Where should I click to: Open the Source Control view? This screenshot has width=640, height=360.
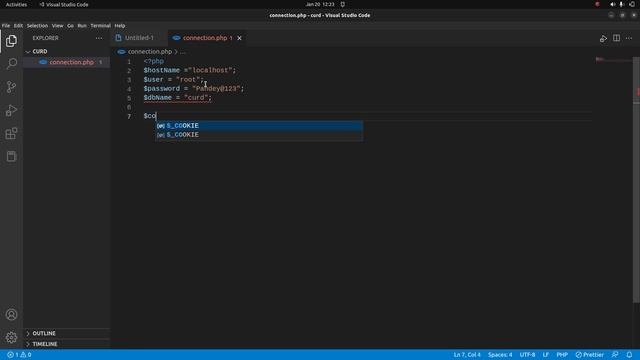(x=11, y=87)
